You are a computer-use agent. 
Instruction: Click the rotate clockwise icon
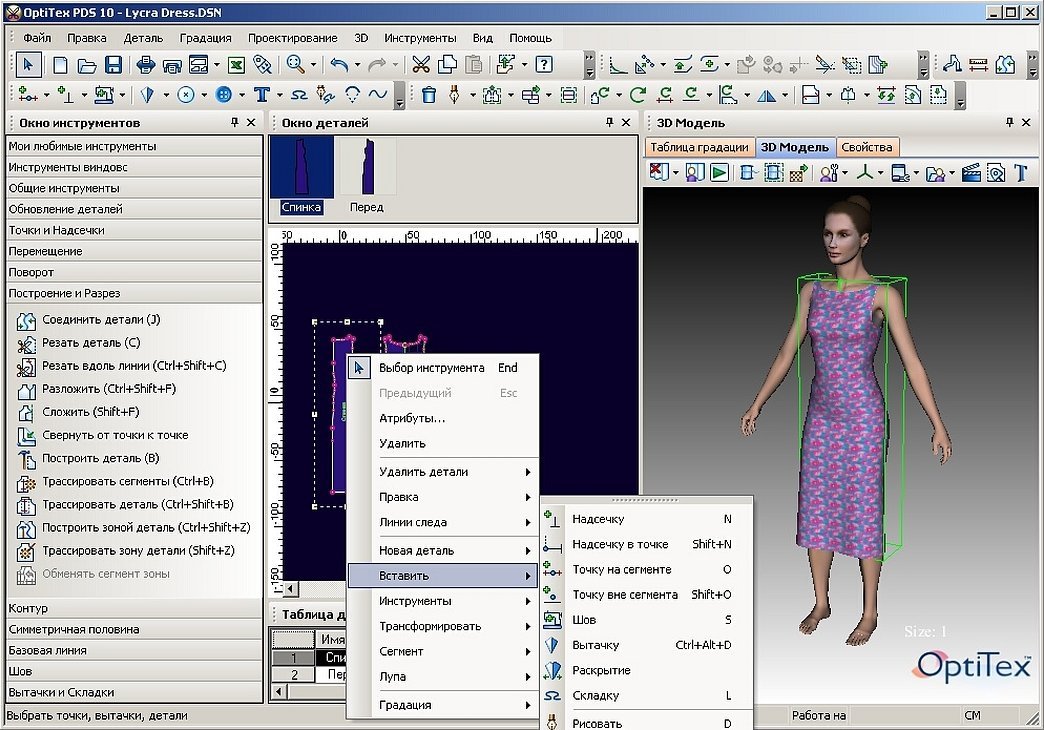[638, 95]
